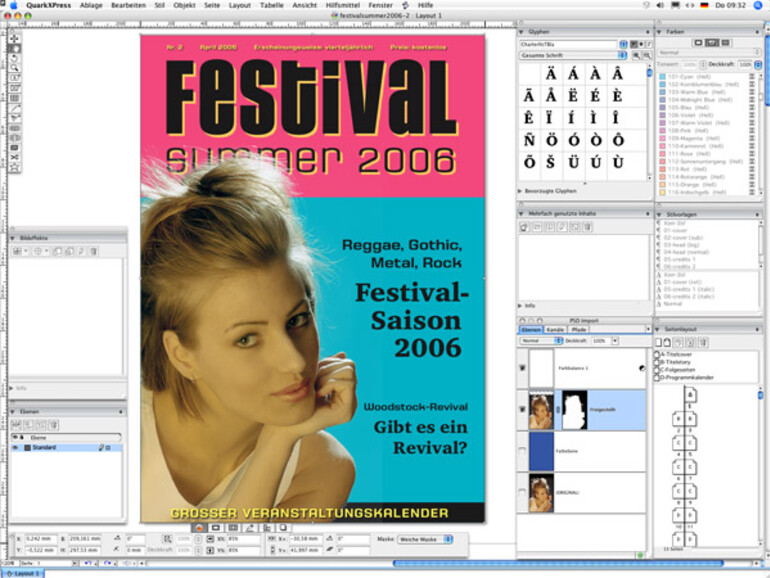Select the Text Box tool

(15, 78)
